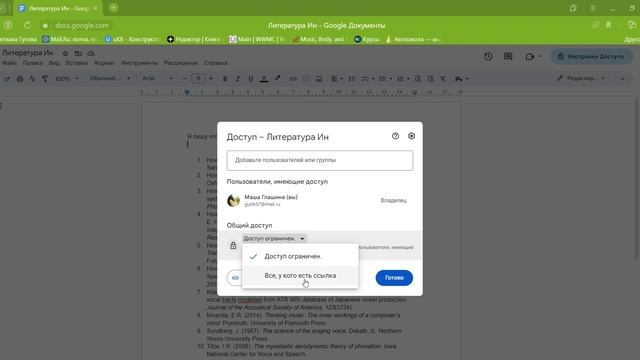Open sharing settings gear in dialog
Screen dimensions: 640x360
(411, 136)
